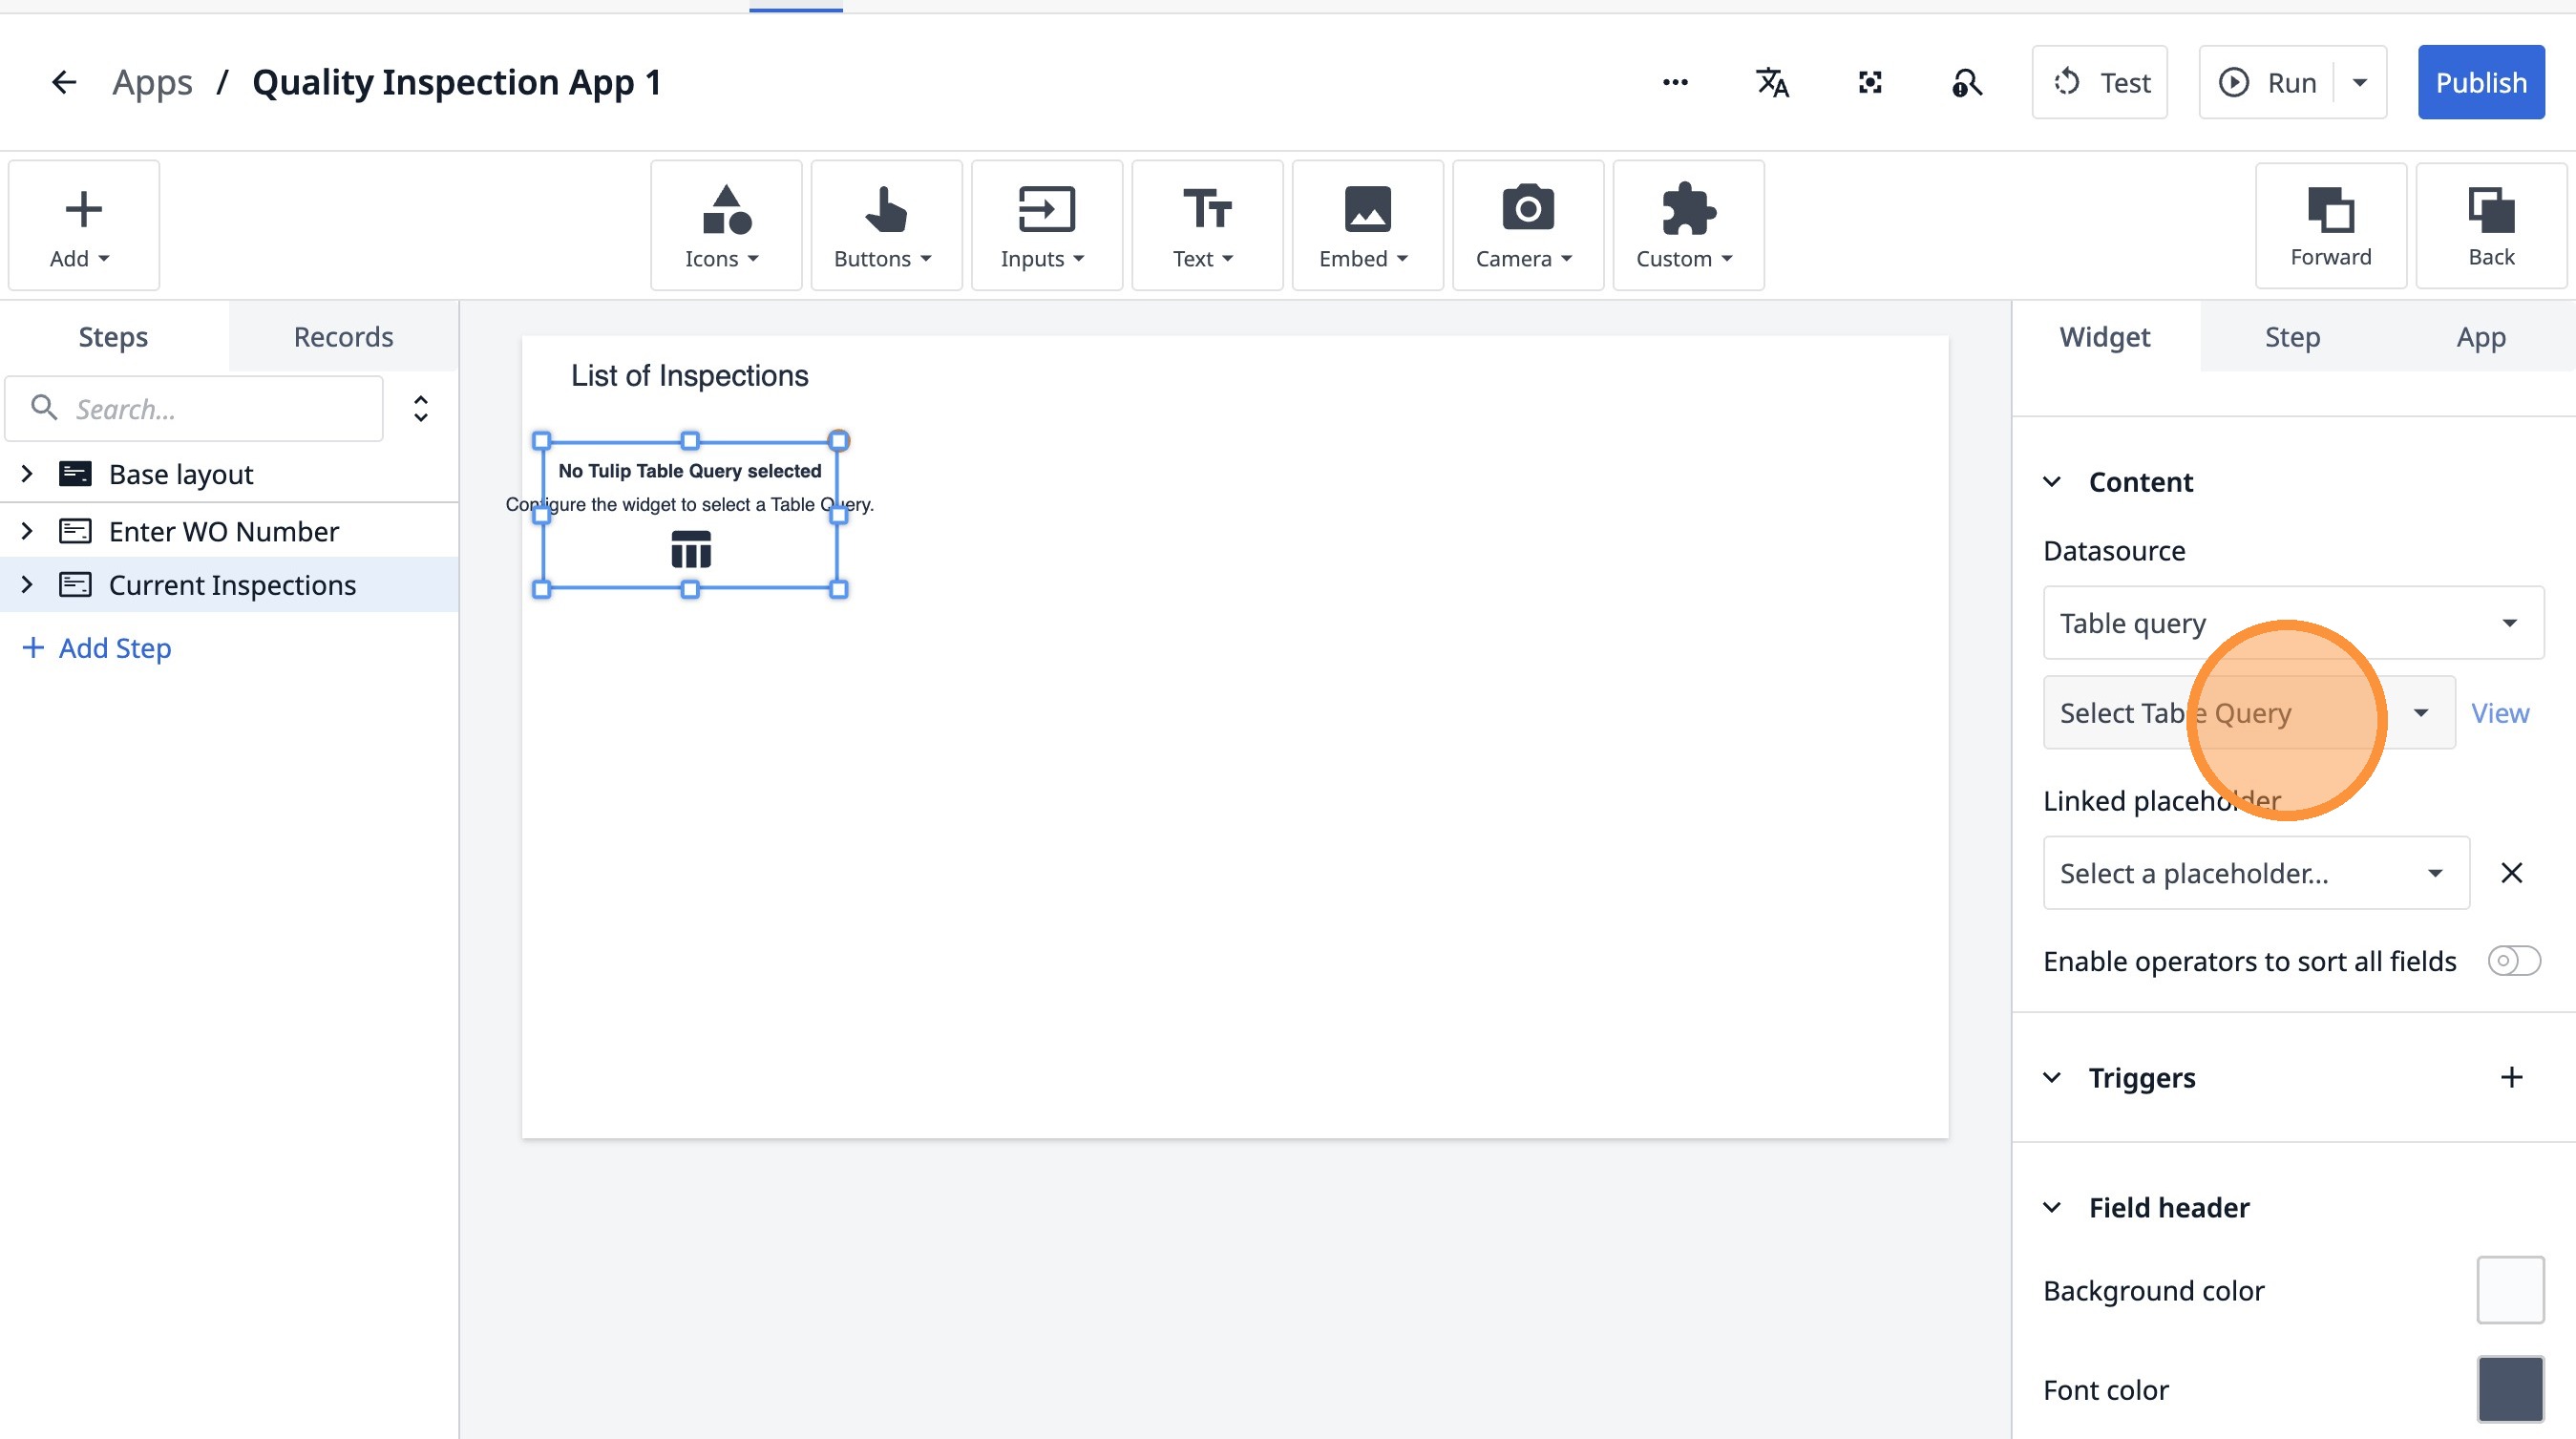Open the three-dot more options menu
Image resolution: width=2576 pixels, height=1439 pixels.
tap(1675, 82)
